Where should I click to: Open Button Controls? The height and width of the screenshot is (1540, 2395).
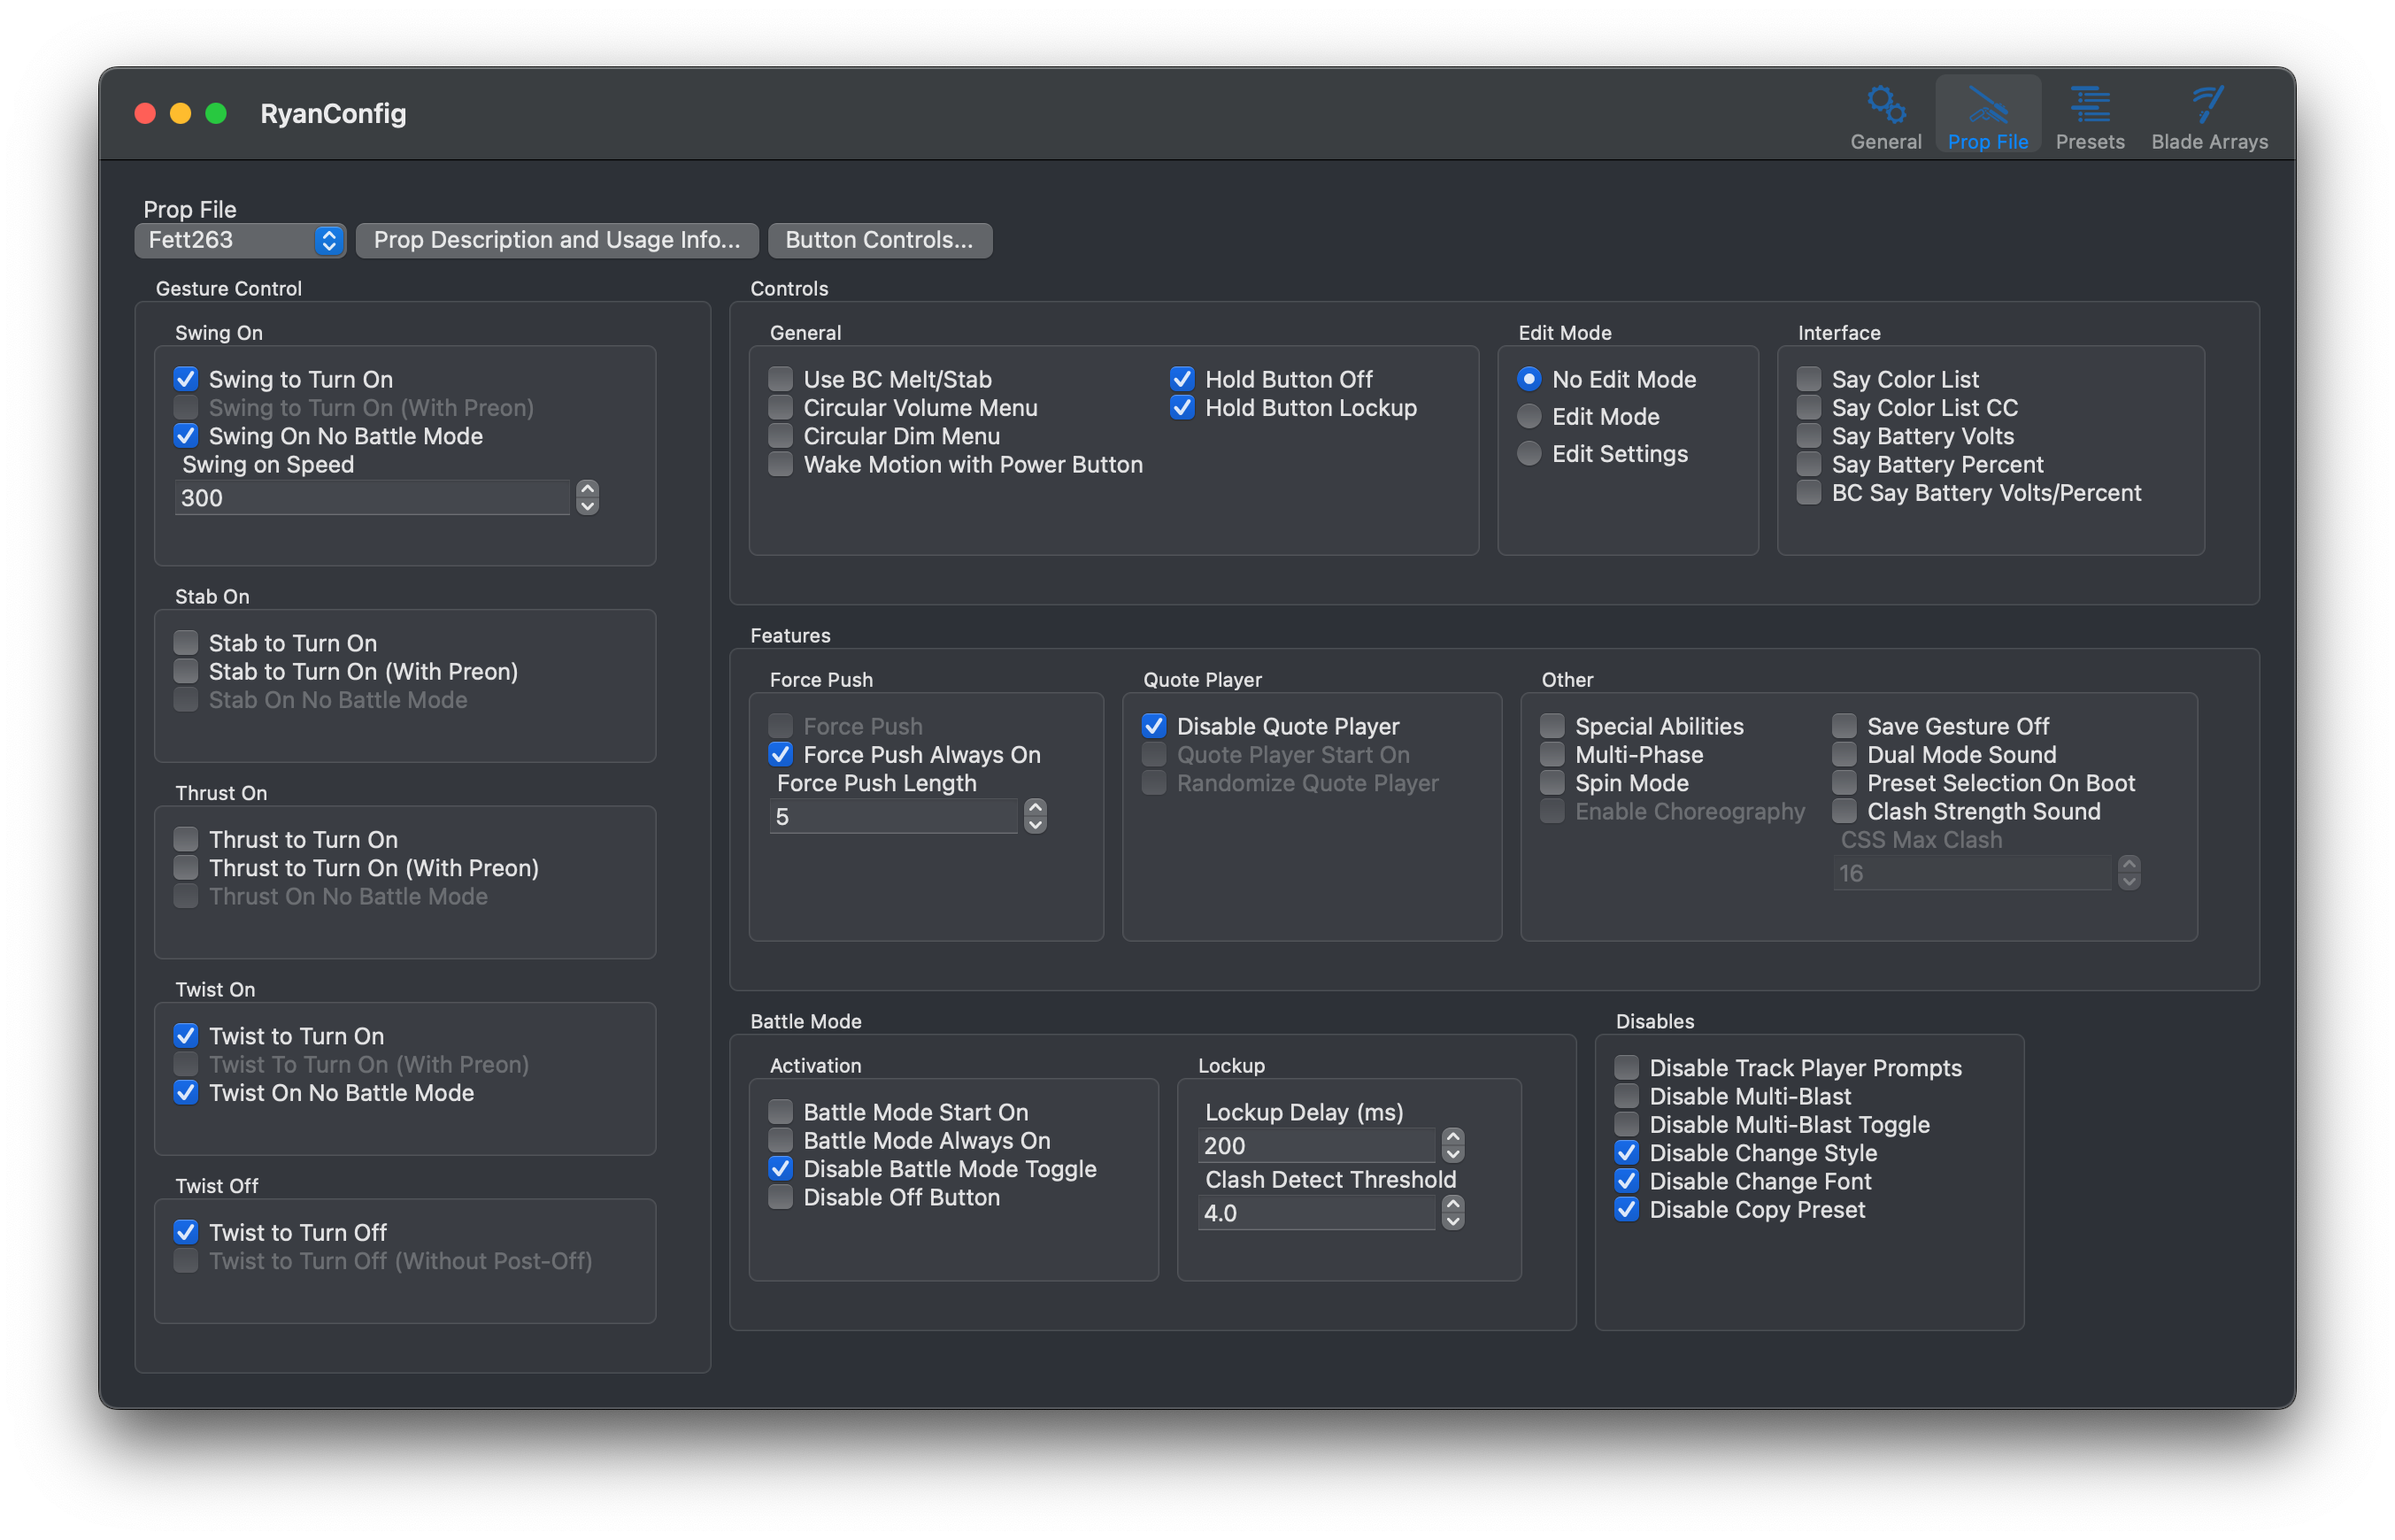(x=879, y=240)
